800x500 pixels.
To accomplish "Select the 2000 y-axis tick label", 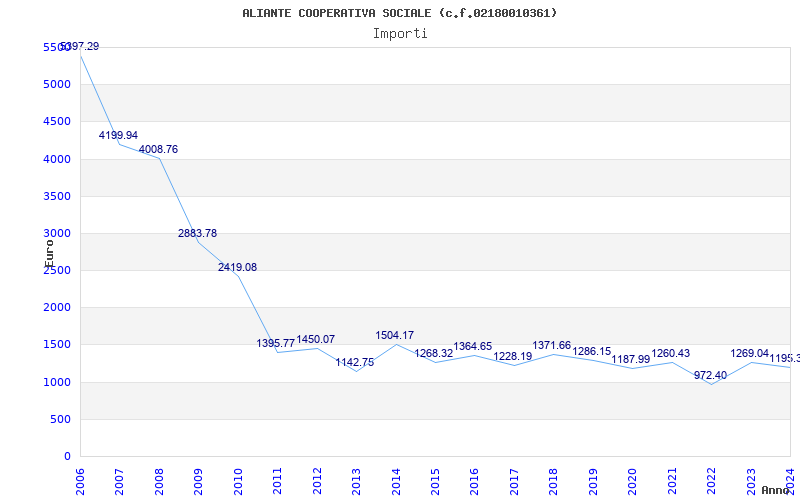I will 57,307.
